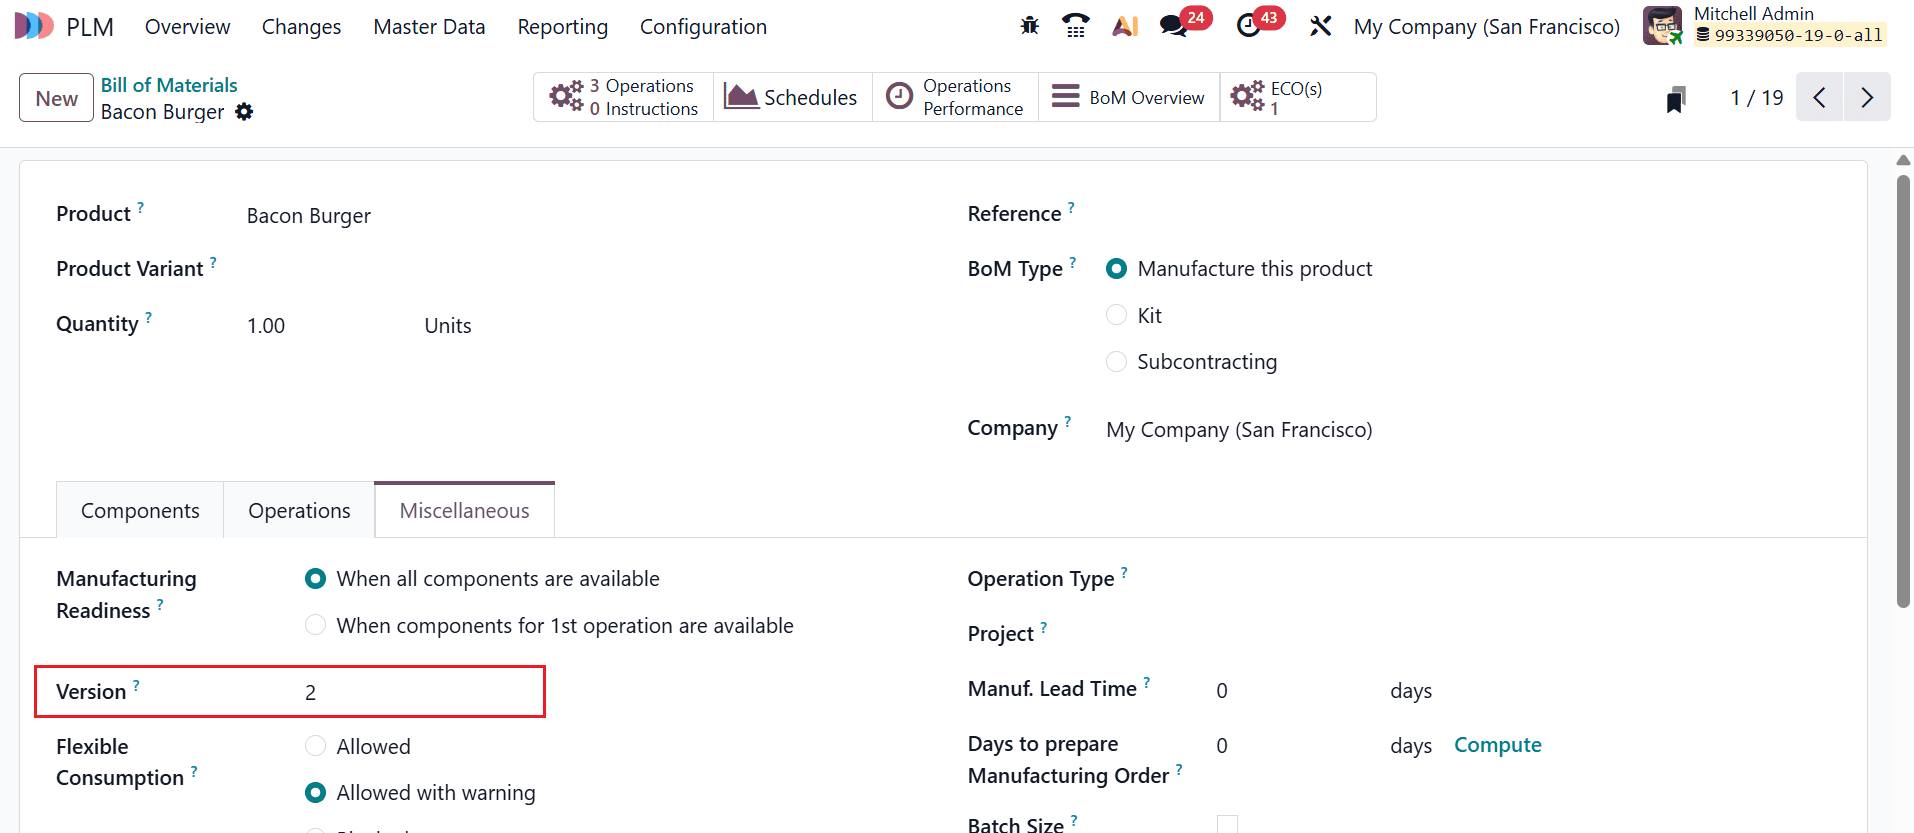Show help tooltip for Manuf. Lead Time
This screenshot has height=833, width=1914.
[x=1147, y=682]
